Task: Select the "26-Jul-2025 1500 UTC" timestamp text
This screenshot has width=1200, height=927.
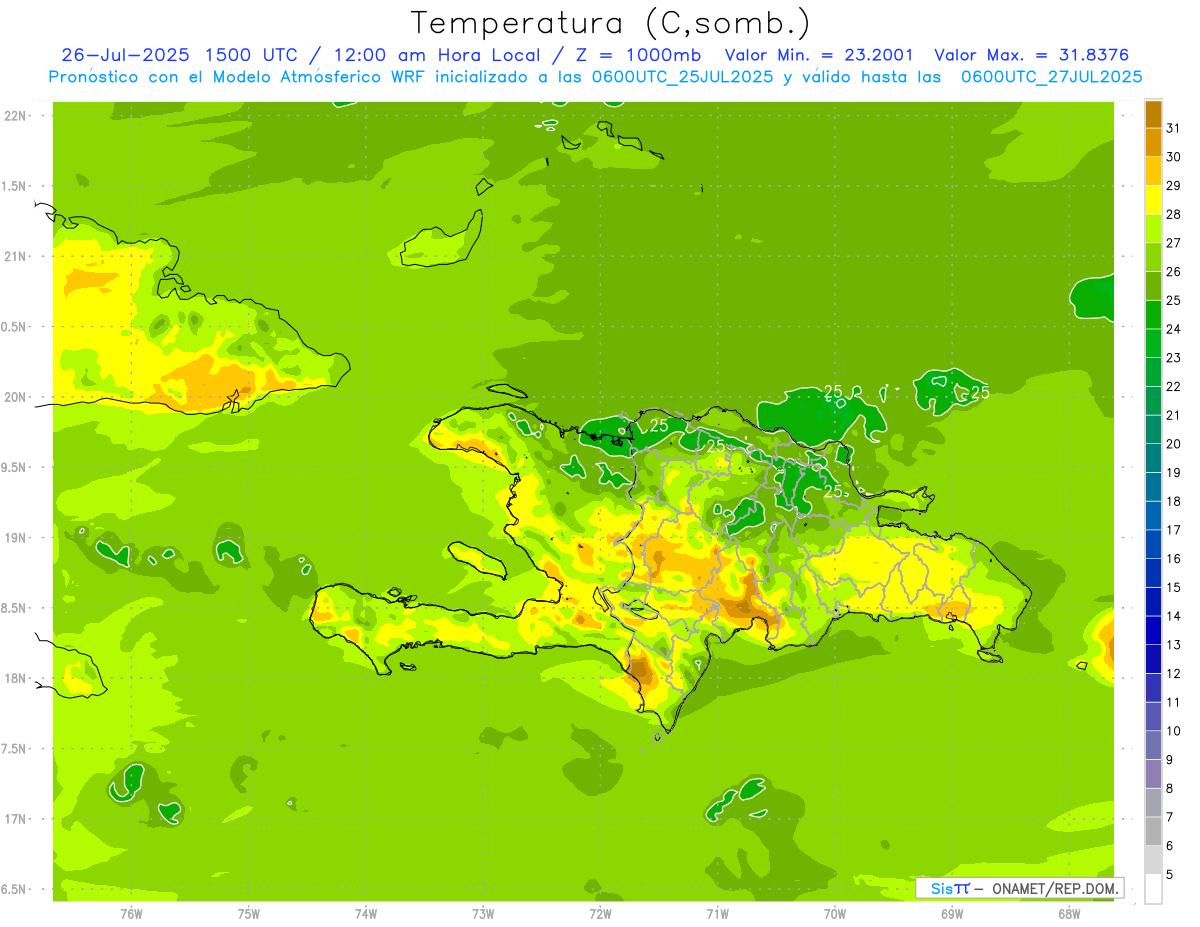Action: click(179, 54)
